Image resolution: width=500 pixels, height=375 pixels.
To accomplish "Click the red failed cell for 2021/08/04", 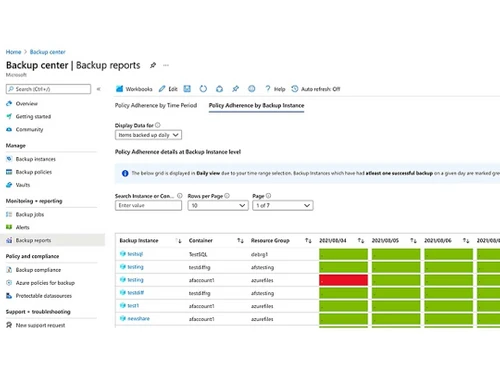I will [343, 280].
